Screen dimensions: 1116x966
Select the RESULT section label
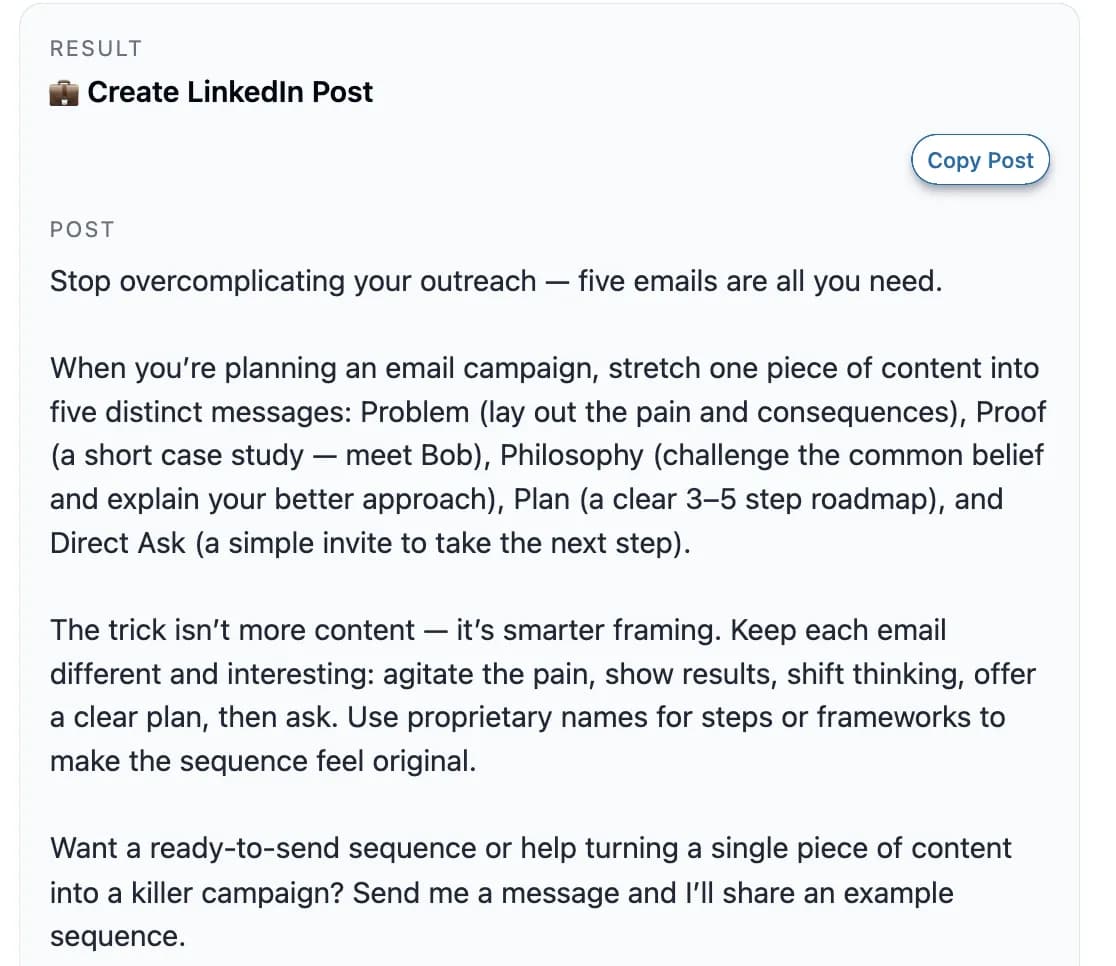point(96,48)
